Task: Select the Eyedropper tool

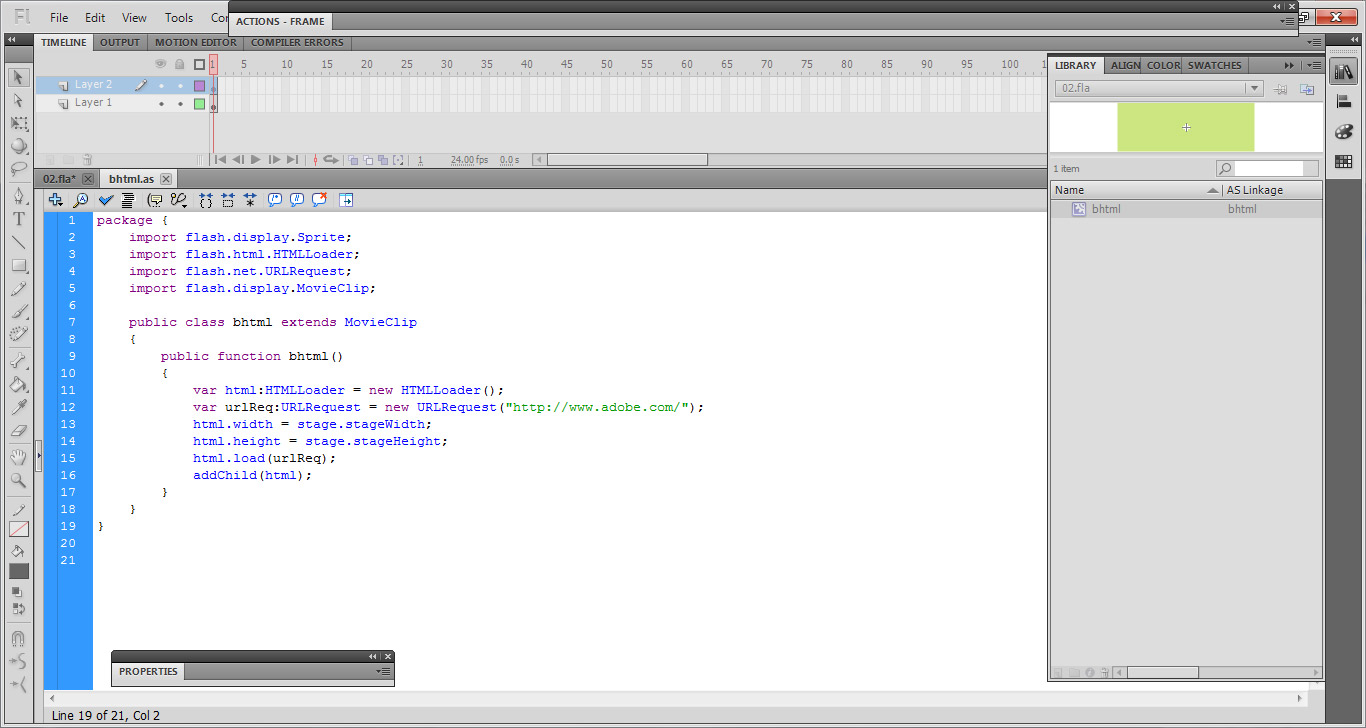Action: [x=18, y=407]
